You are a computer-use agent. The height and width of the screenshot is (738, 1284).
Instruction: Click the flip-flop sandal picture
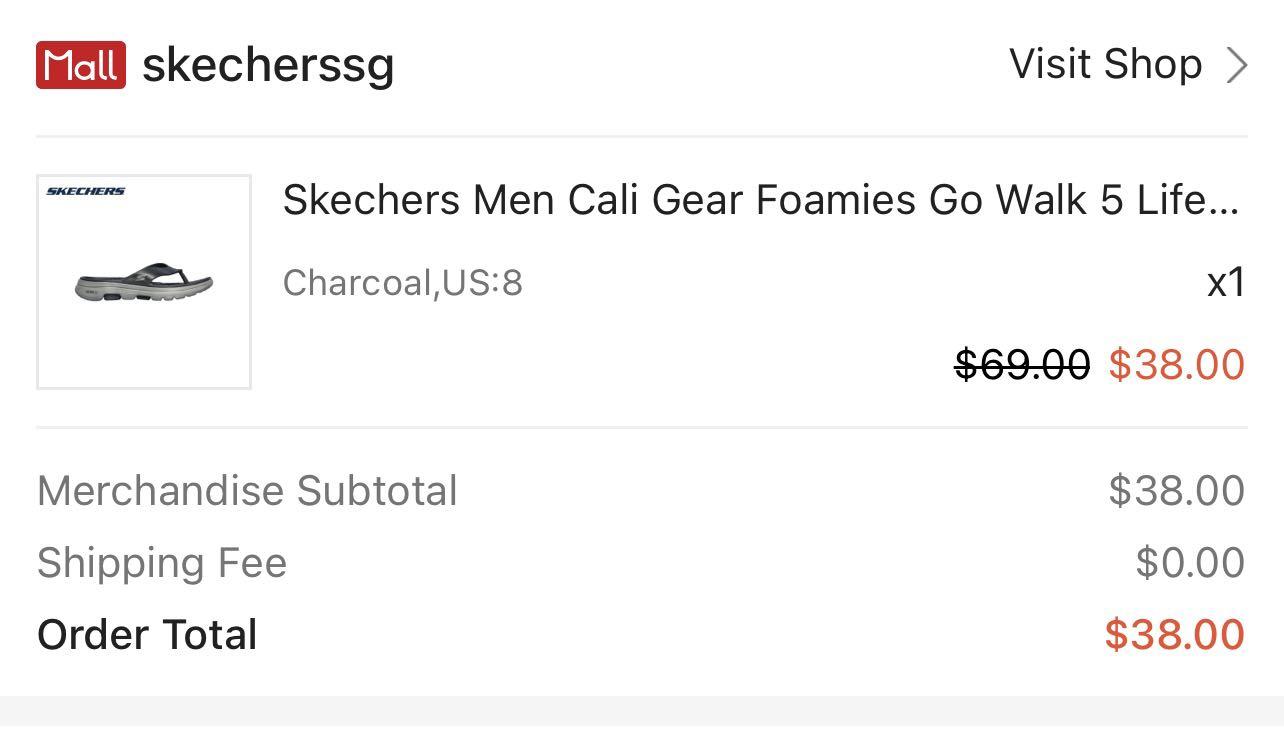(144, 282)
